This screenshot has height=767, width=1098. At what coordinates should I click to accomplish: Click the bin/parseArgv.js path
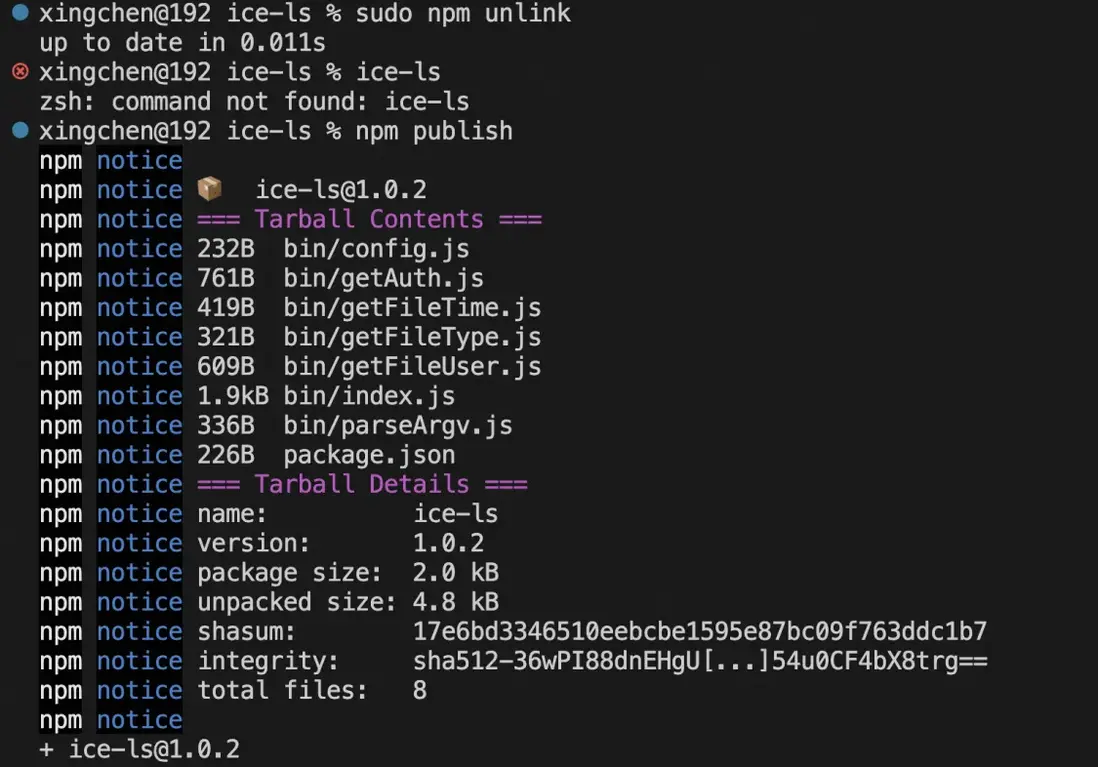(x=398, y=425)
